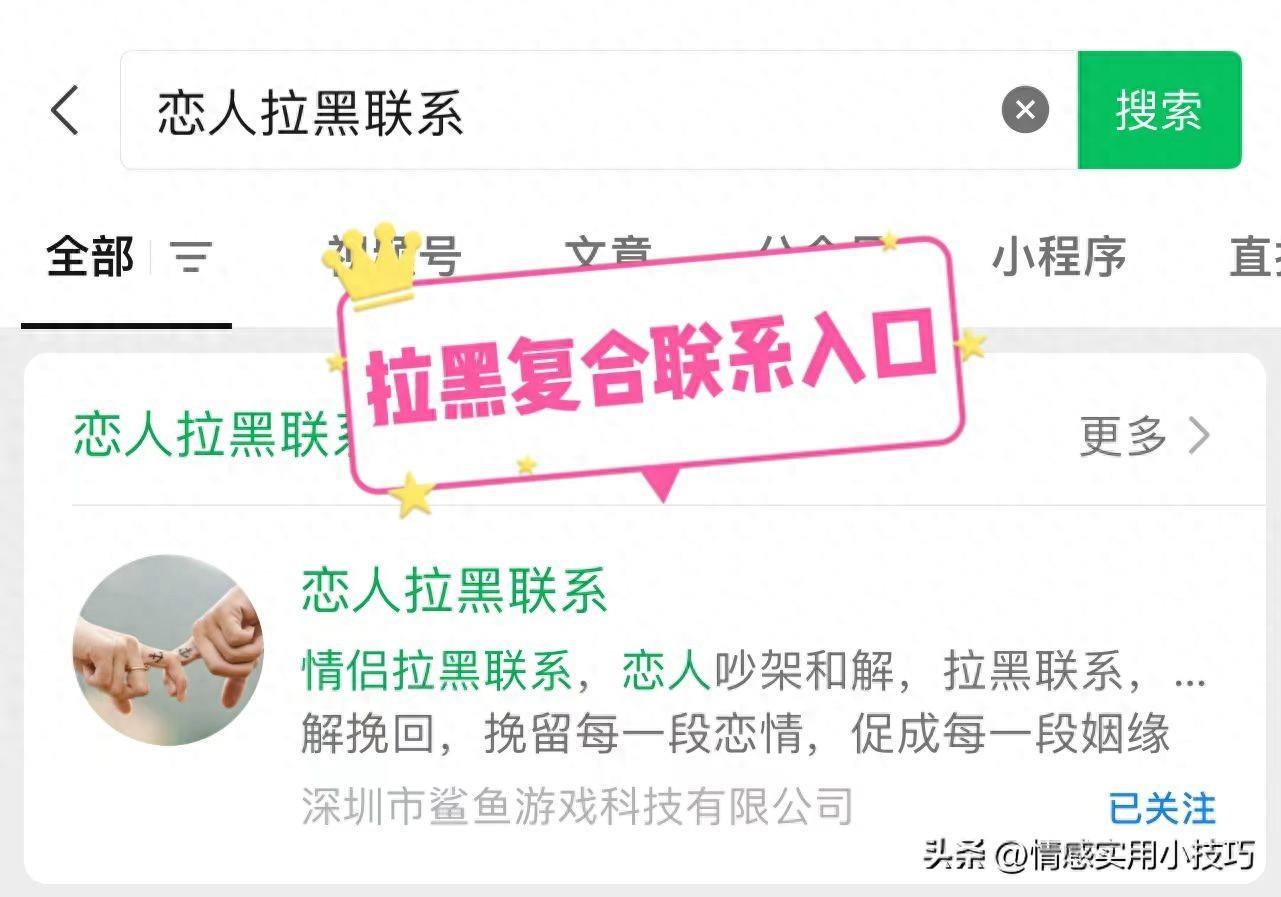The image size is (1281, 897).
Task: Tap the gold crown icon on banner
Action: [371, 260]
